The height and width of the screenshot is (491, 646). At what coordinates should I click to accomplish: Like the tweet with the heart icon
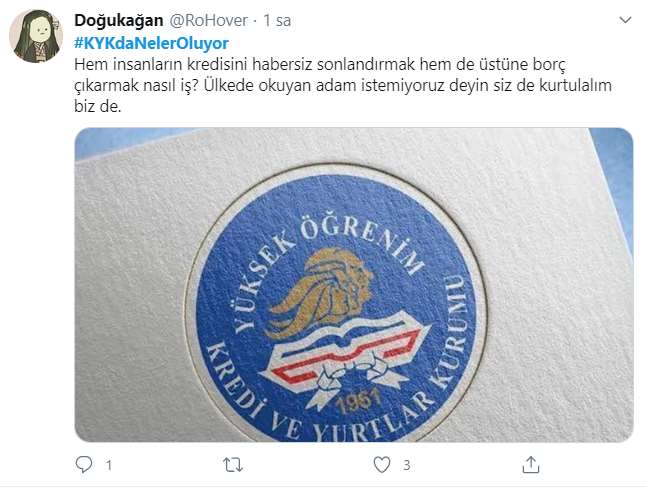(382, 465)
